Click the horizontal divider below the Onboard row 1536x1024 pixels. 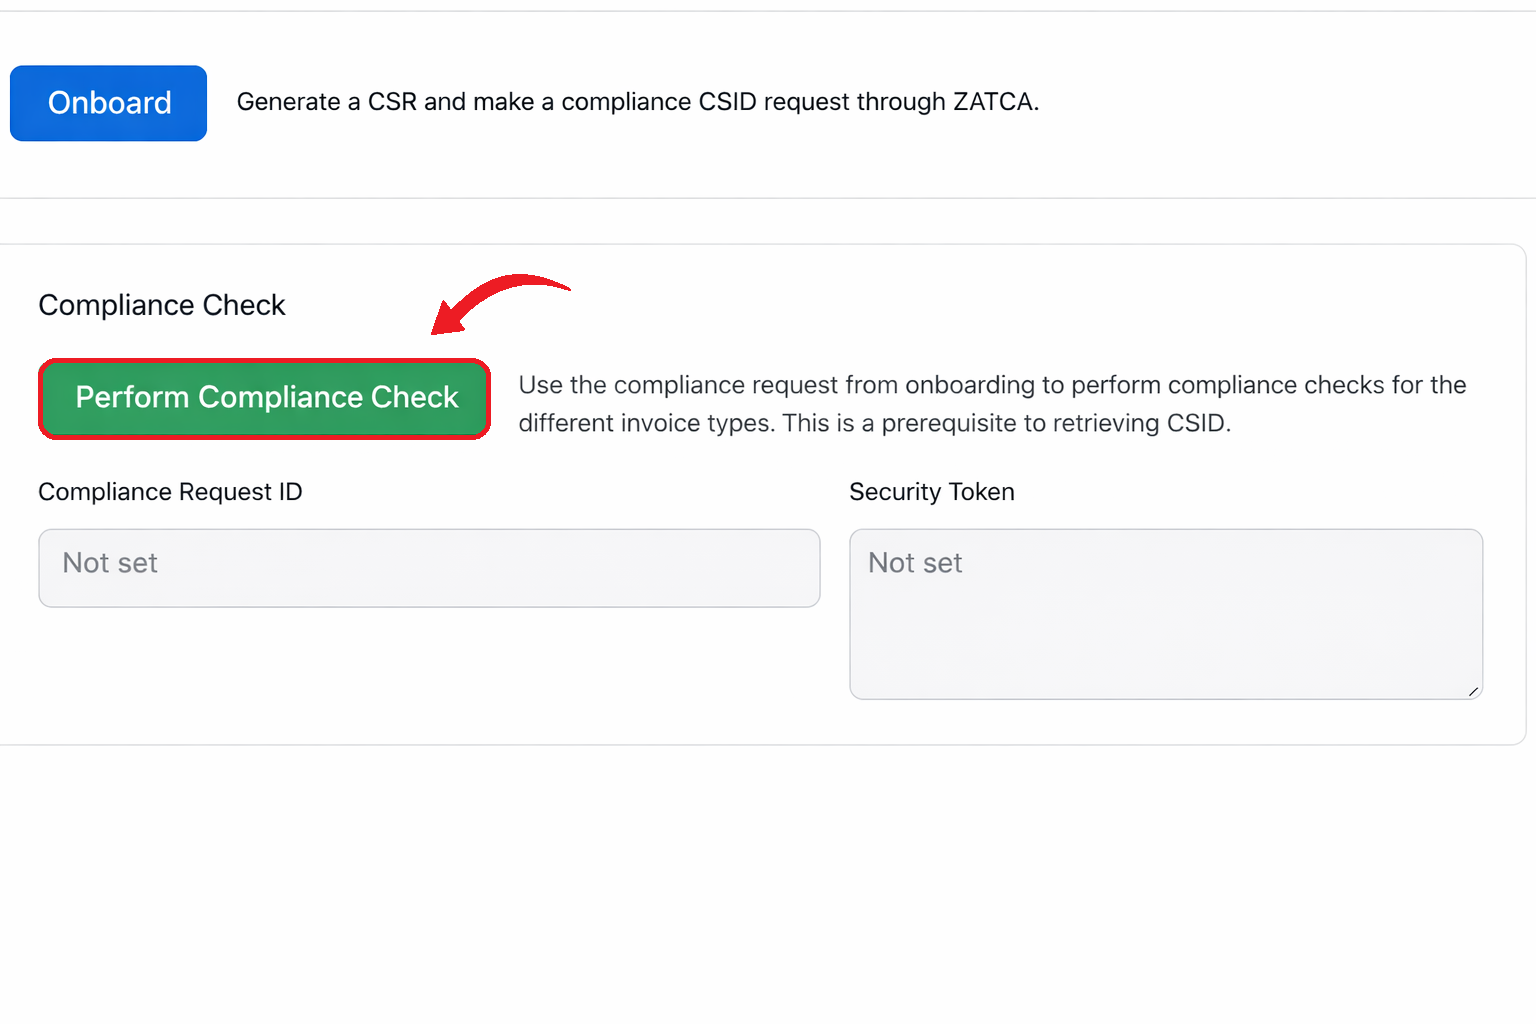pyautogui.click(x=768, y=198)
